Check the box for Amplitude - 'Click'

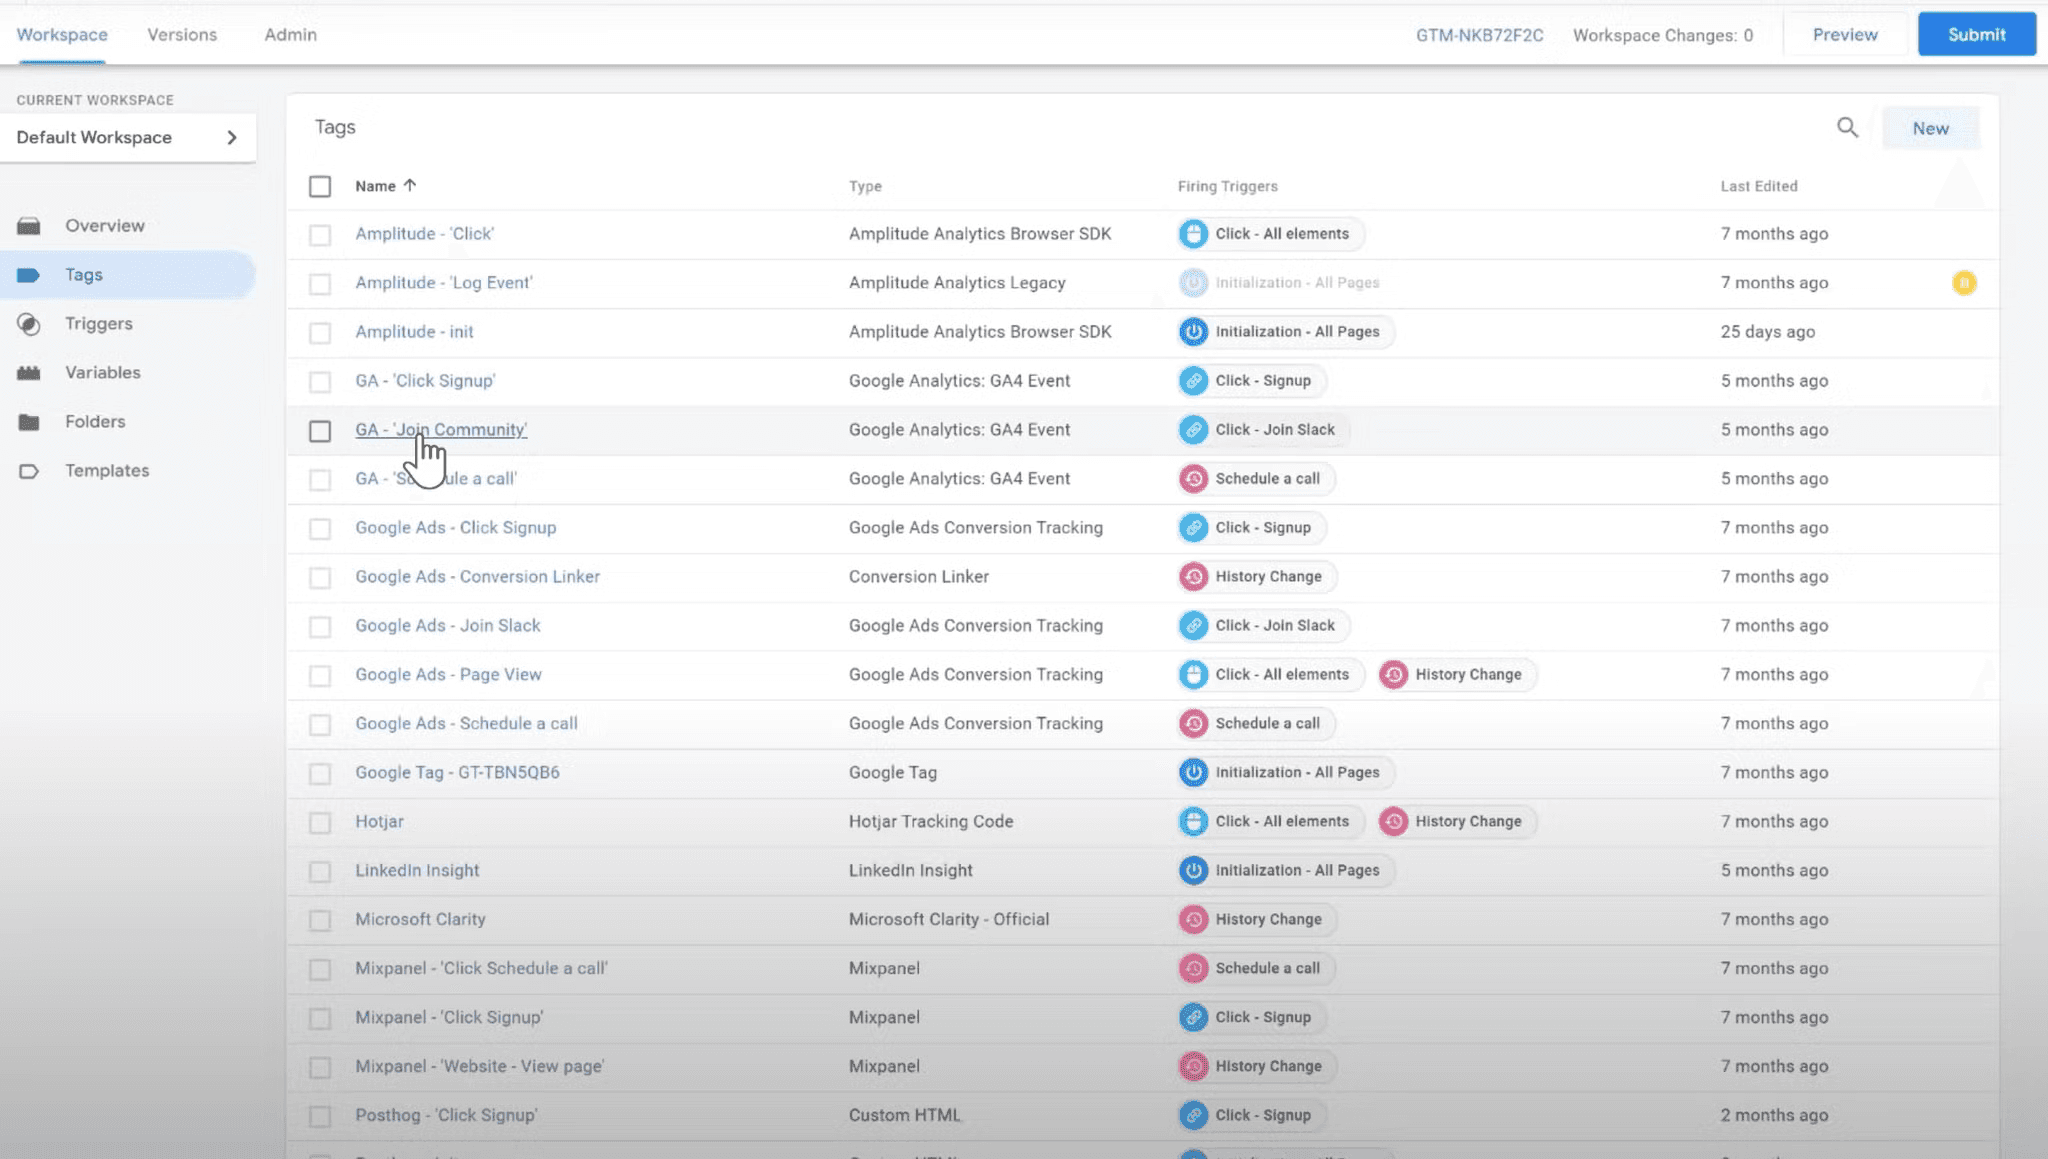click(320, 235)
